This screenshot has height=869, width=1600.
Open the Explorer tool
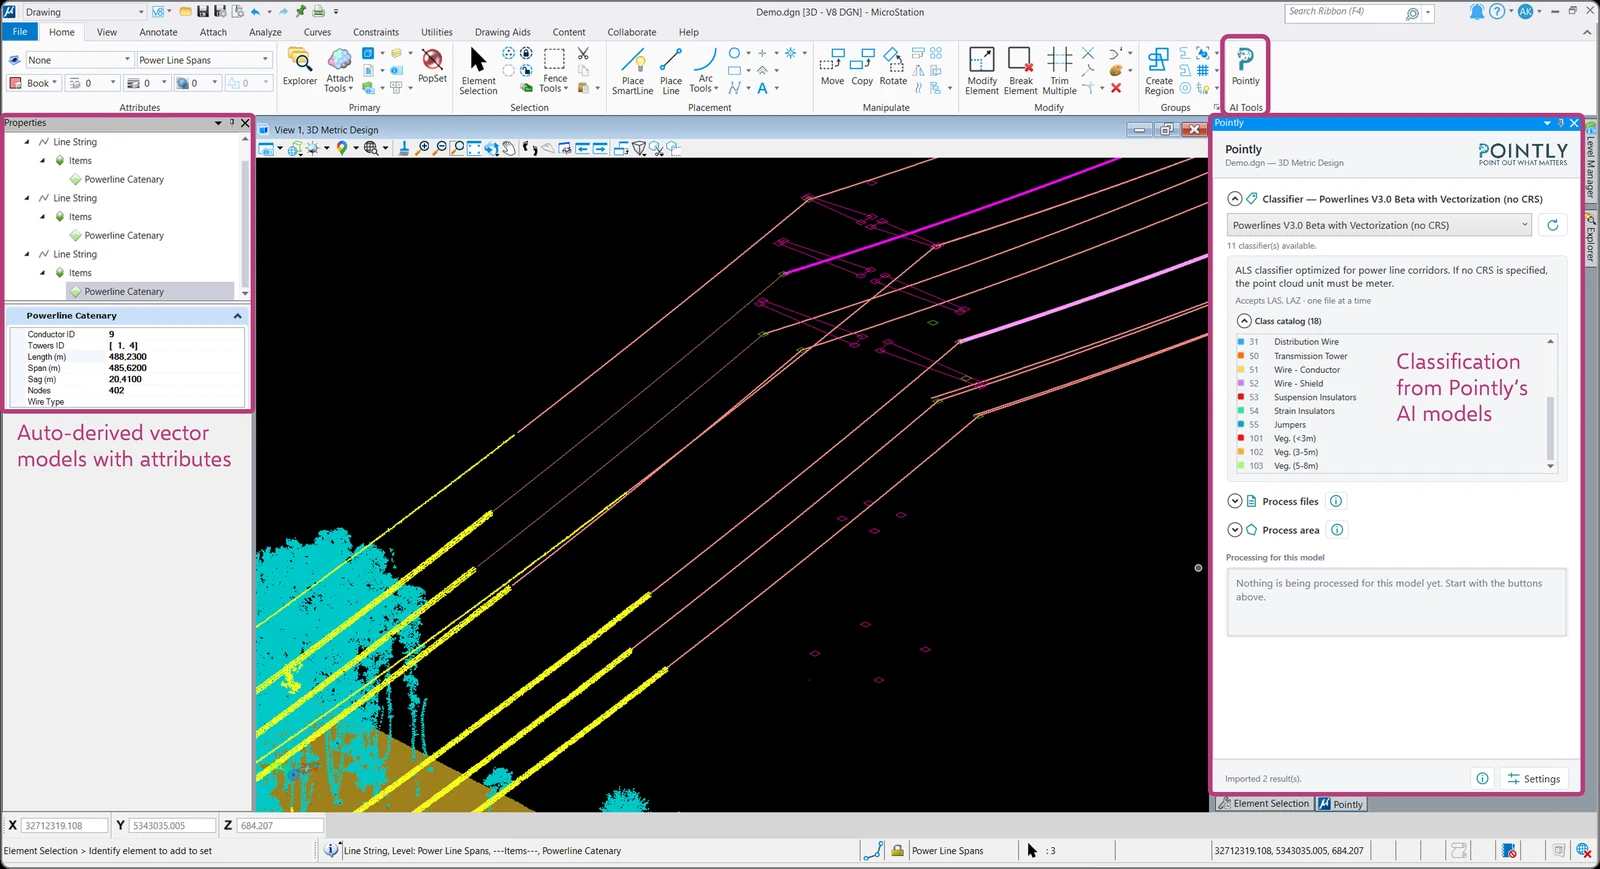299,67
